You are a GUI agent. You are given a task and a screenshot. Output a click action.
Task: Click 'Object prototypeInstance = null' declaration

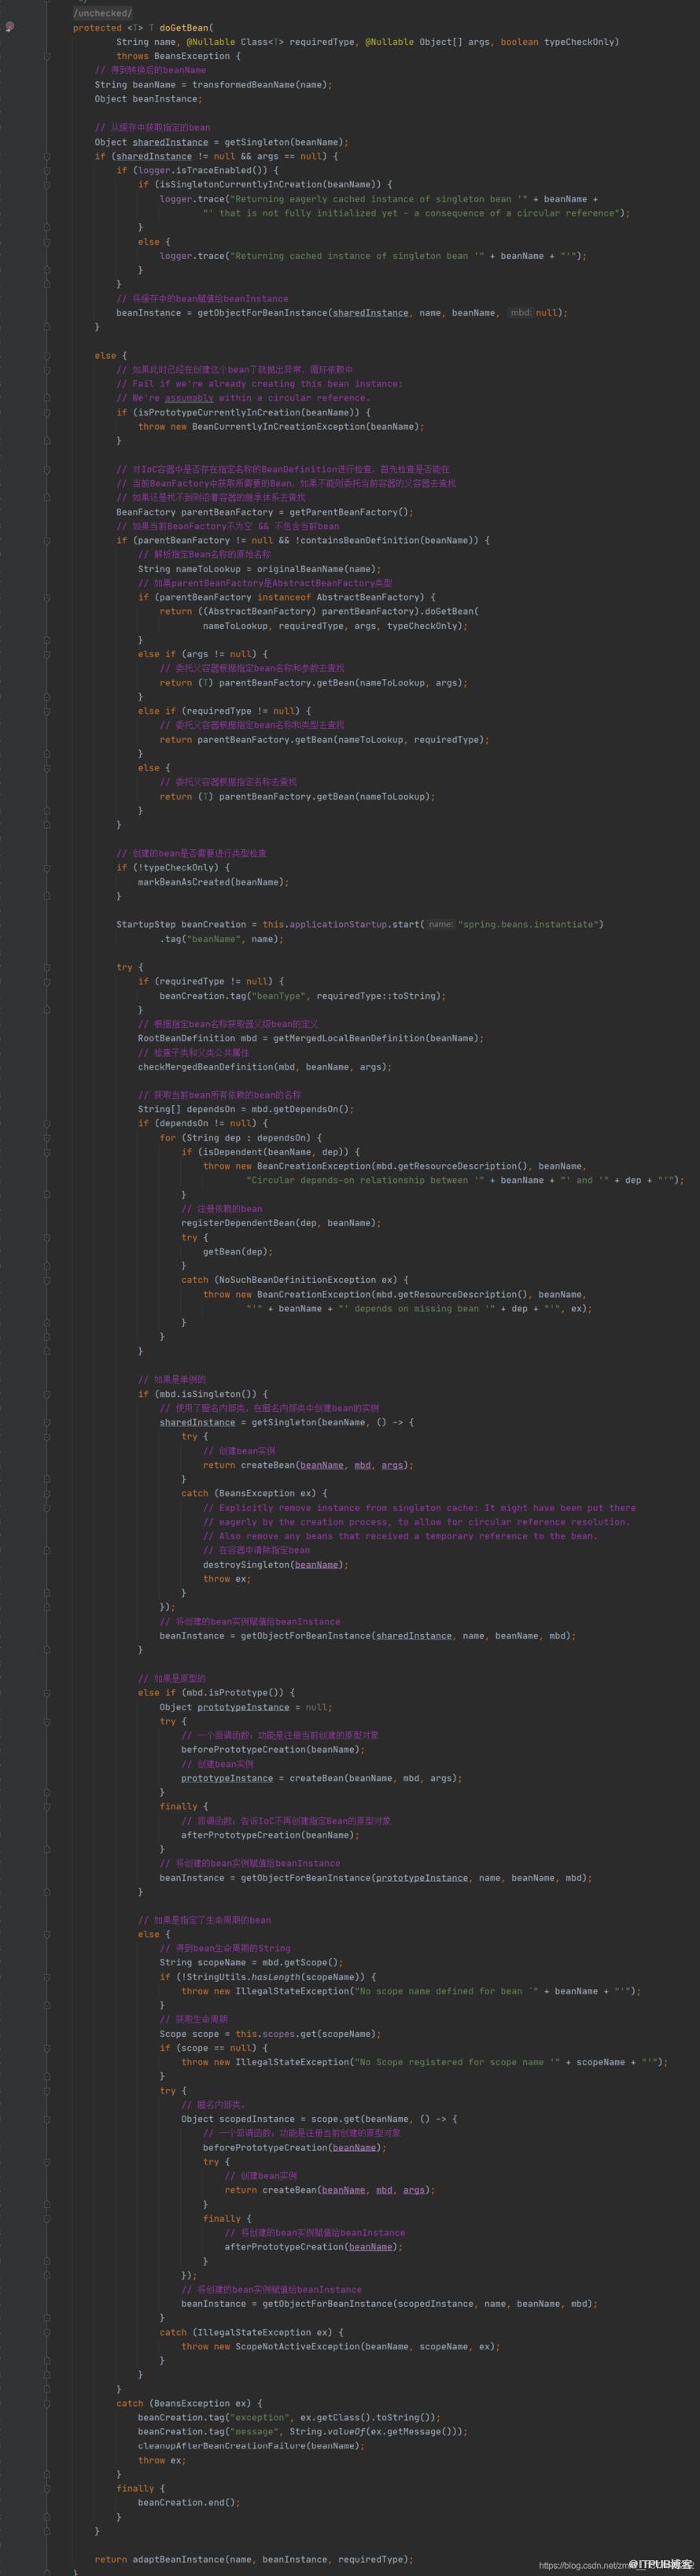click(x=245, y=1706)
